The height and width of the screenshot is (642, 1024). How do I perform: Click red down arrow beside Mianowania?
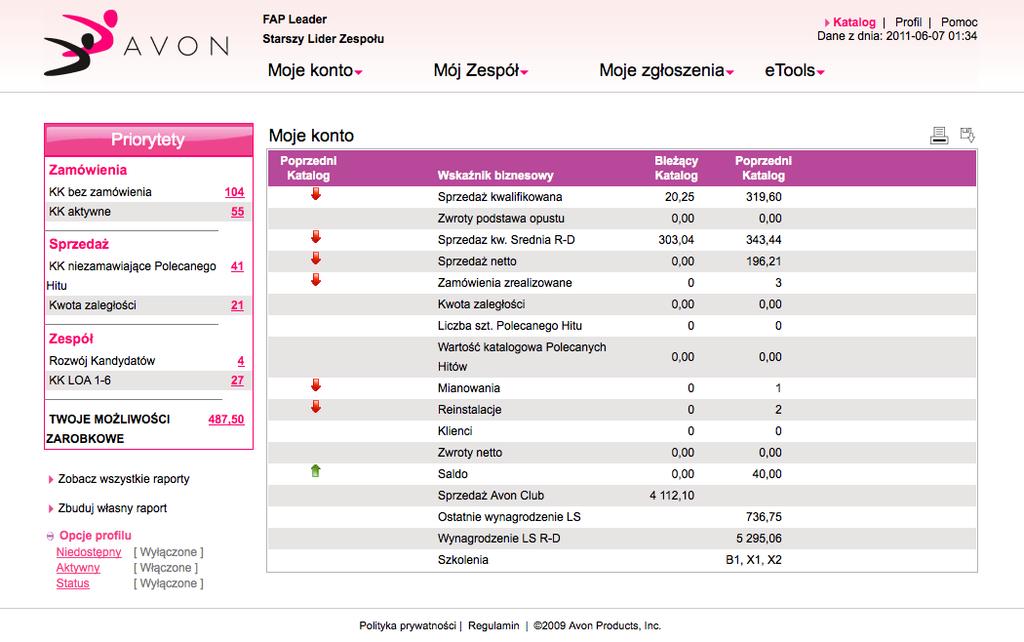[x=316, y=385]
